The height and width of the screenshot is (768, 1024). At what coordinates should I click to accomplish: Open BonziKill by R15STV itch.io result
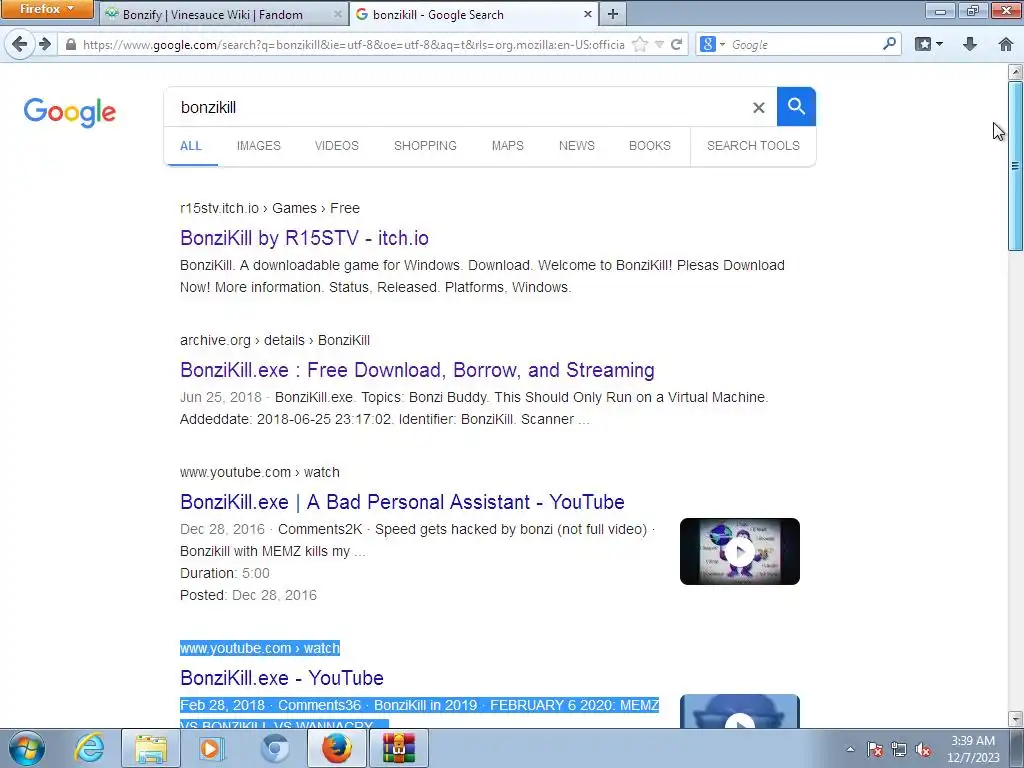(x=304, y=238)
